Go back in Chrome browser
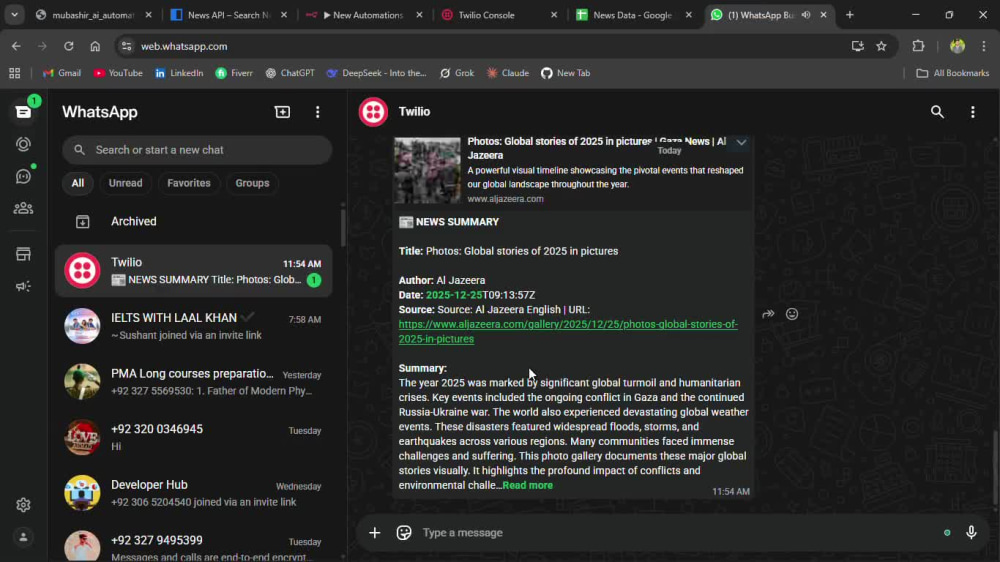The width and height of the screenshot is (1000, 562). click(16, 46)
